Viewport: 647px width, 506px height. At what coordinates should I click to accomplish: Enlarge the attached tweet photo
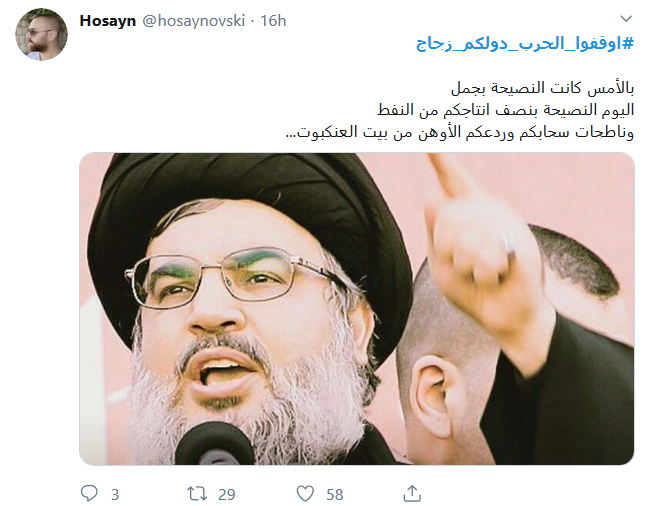click(x=357, y=309)
